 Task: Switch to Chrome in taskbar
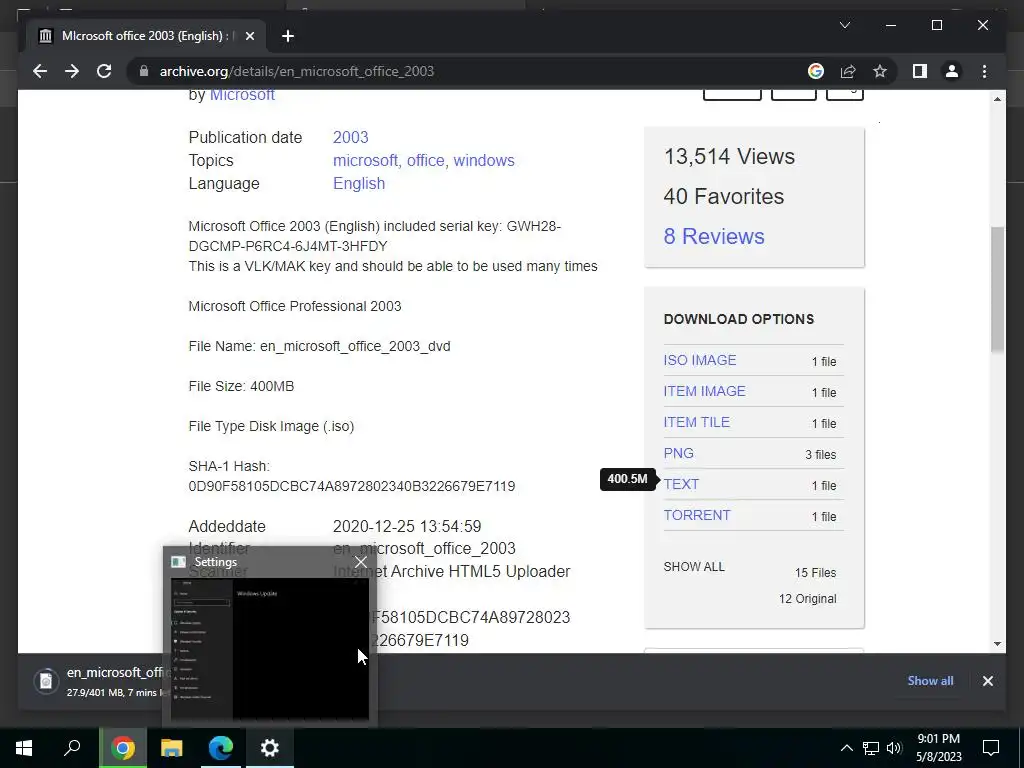coord(122,748)
